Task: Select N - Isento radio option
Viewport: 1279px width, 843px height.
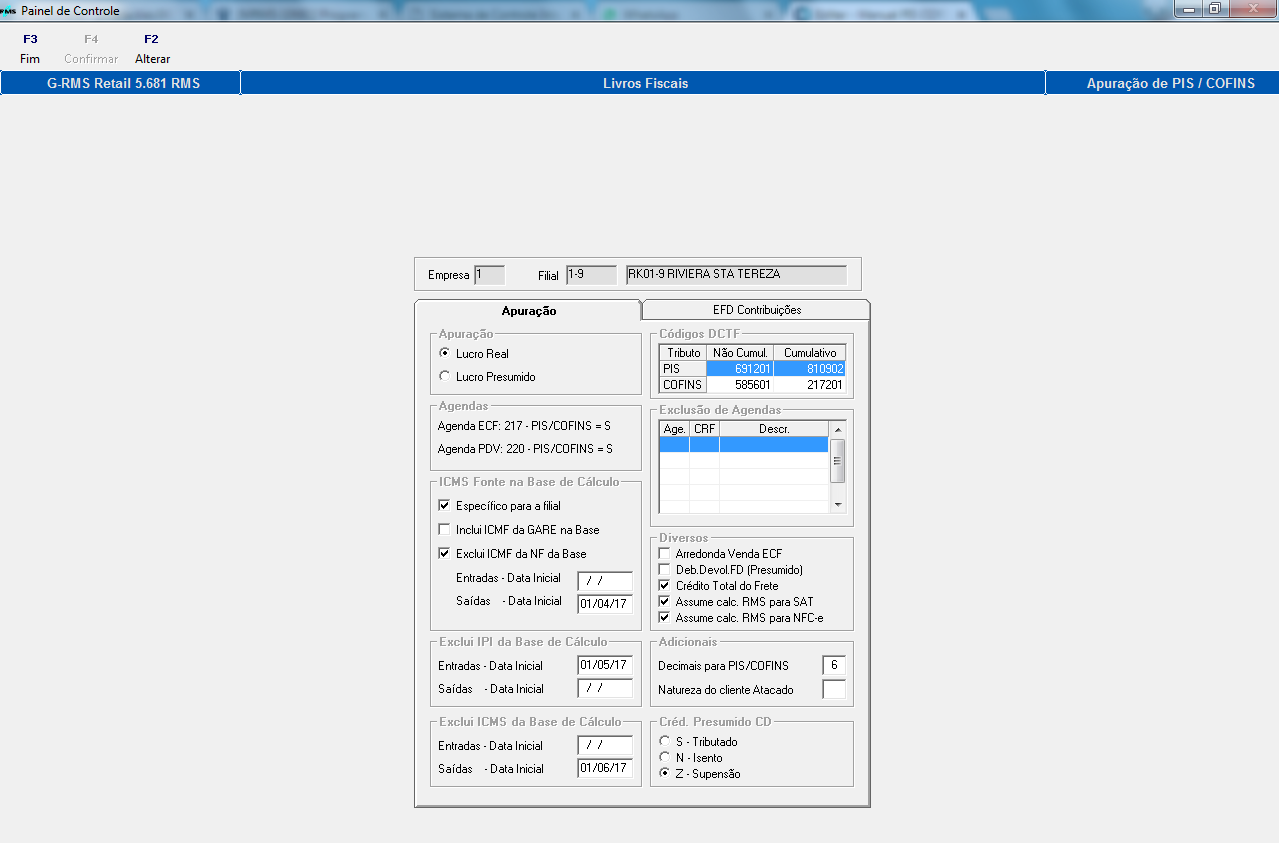Action: (690, 758)
